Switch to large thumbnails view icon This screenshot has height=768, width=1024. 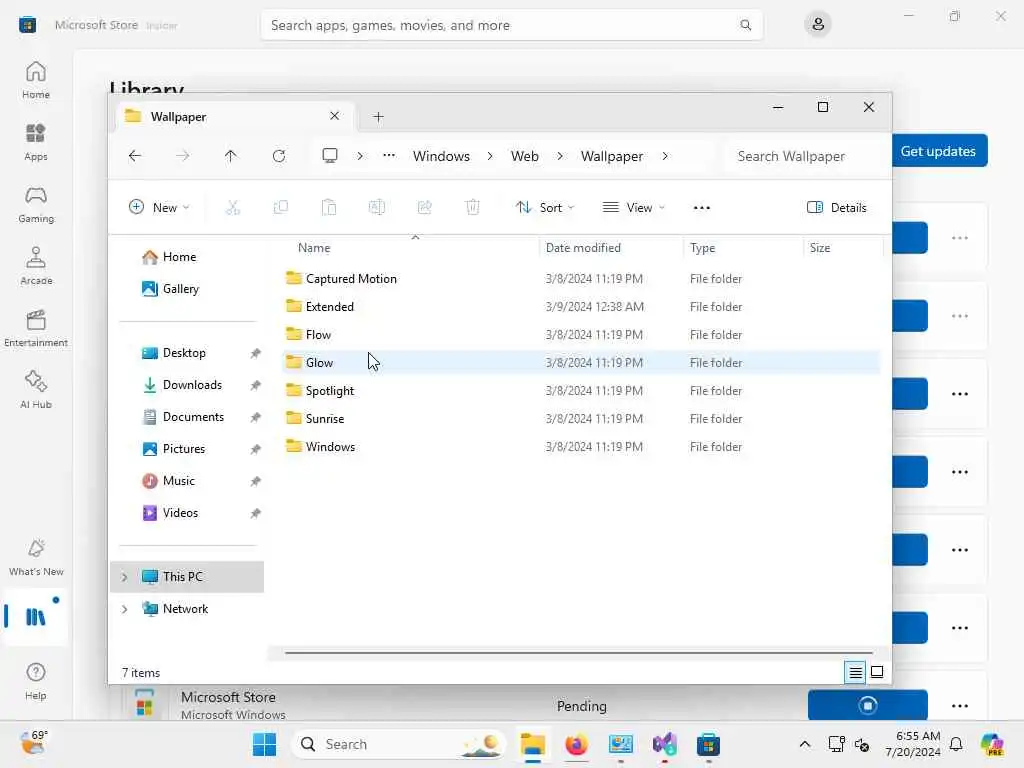point(877,672)
